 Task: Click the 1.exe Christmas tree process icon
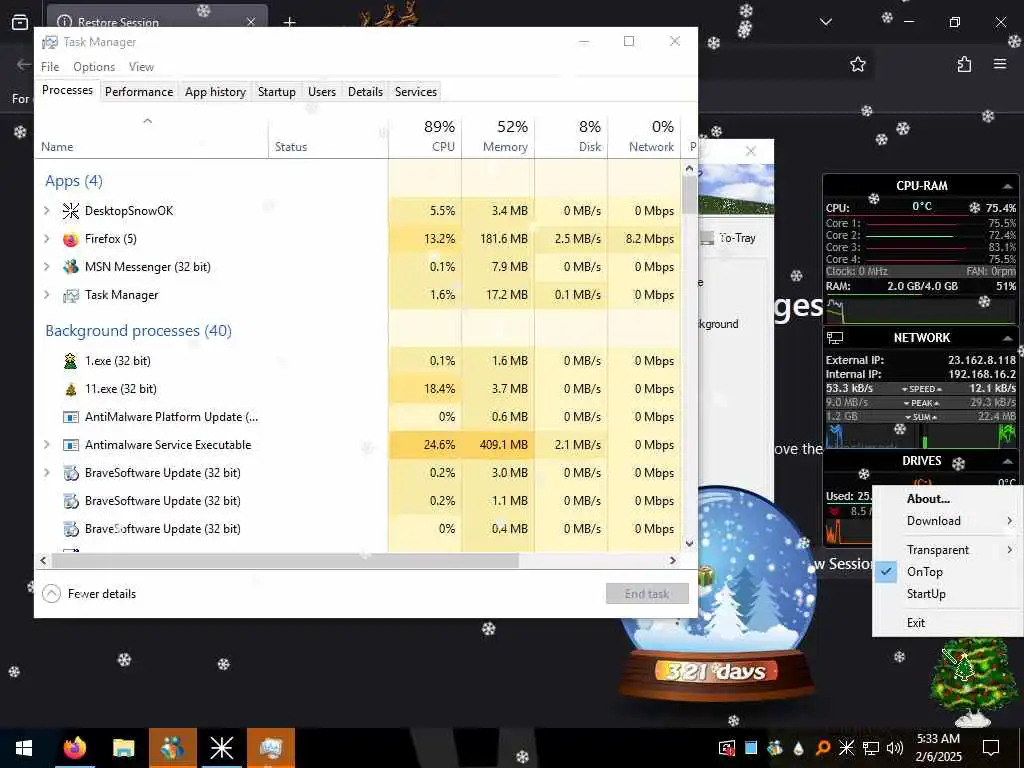71,360
